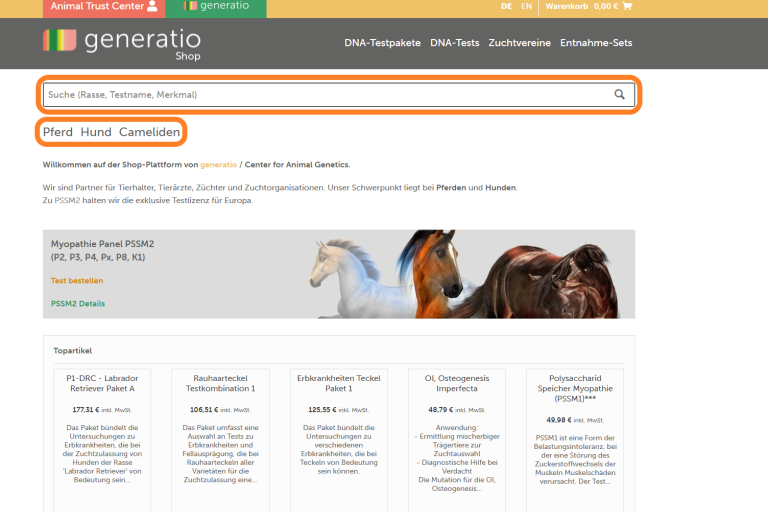Screen dimensions: 768x512
Task: Open Erbkrankheiten Teckel Paket 1 product
Action: [x=338, y=383]
